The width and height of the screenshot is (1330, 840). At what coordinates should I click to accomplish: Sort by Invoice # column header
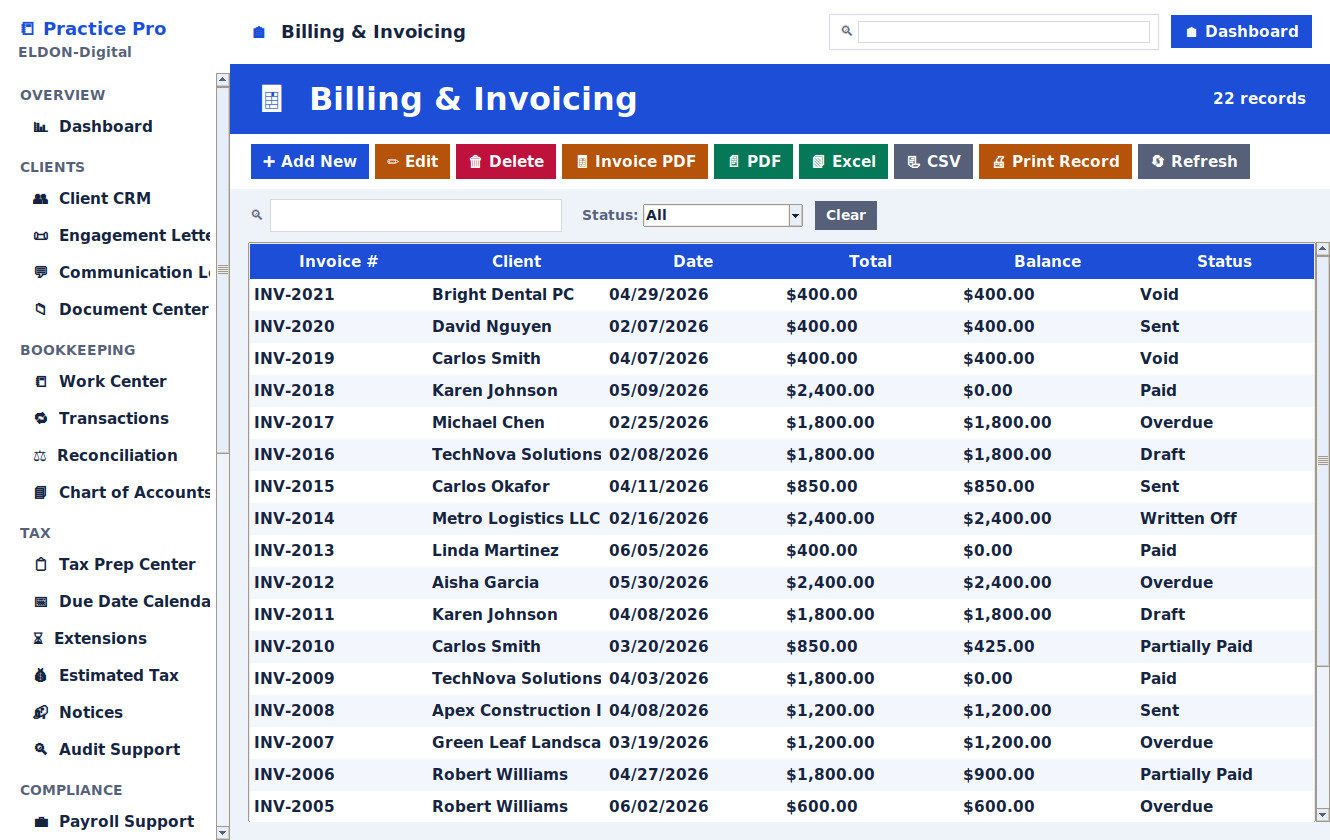coord(339,262)
